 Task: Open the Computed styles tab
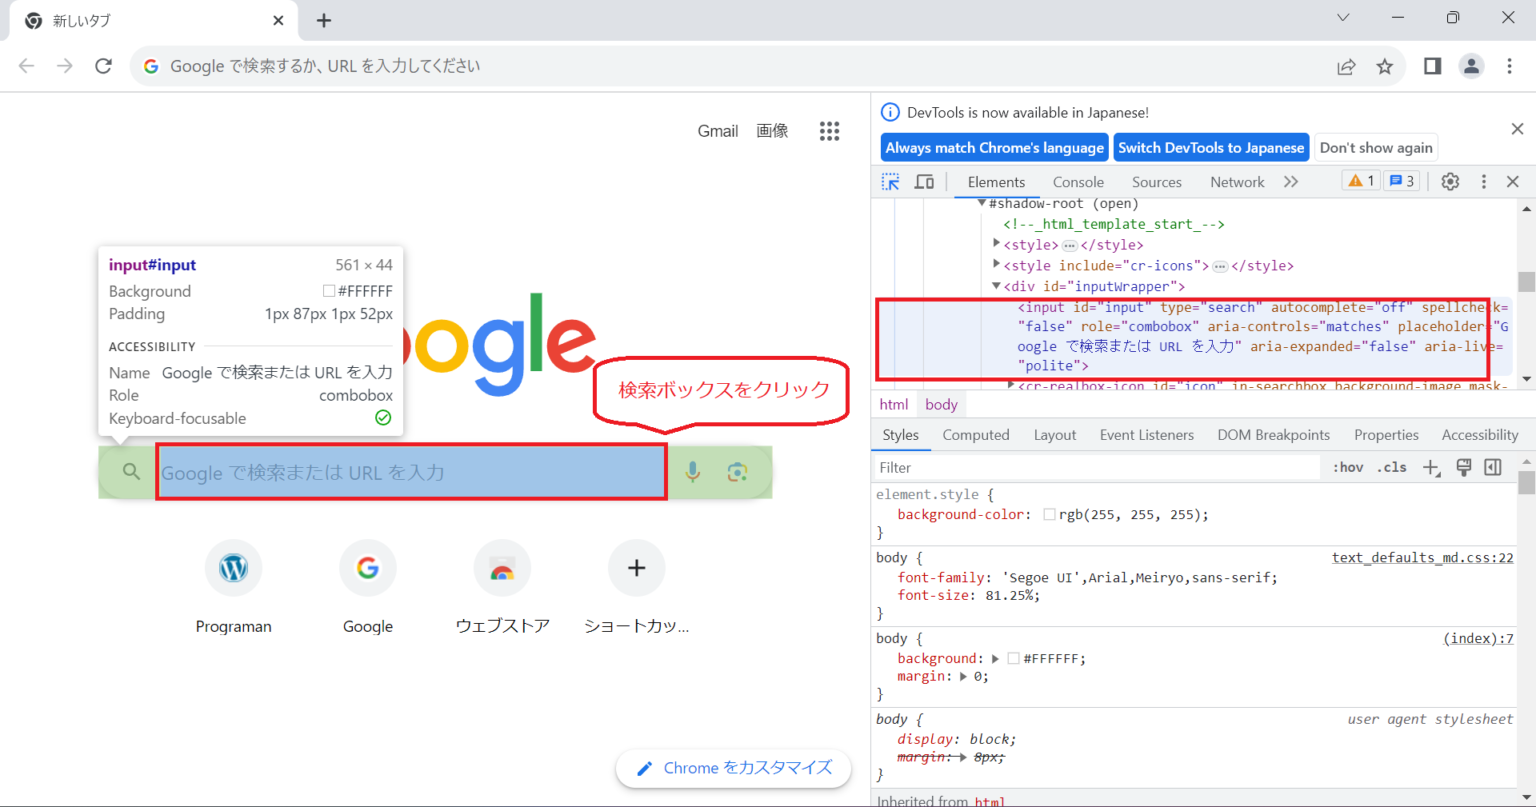(975, 435)
